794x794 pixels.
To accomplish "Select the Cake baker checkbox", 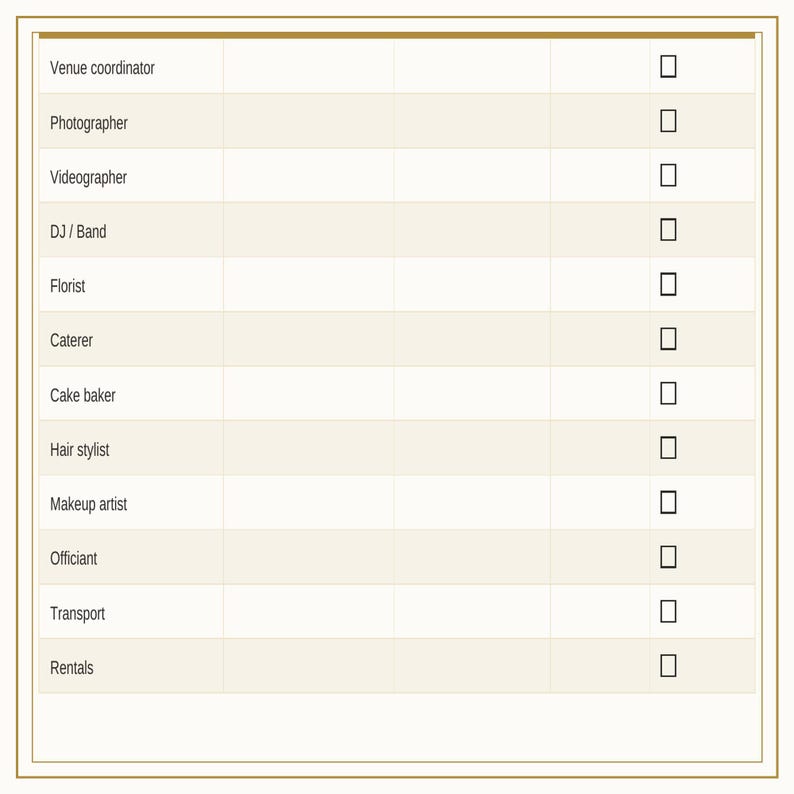I will click(668, 393).
